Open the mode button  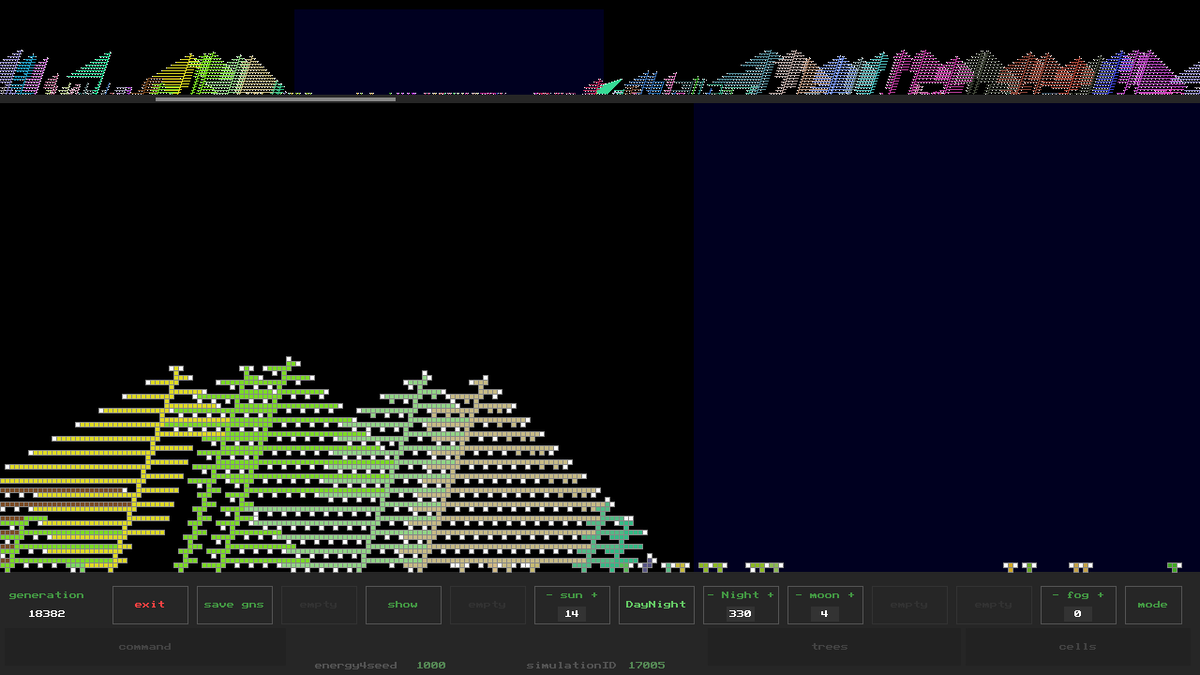[x=1152, y=605]
